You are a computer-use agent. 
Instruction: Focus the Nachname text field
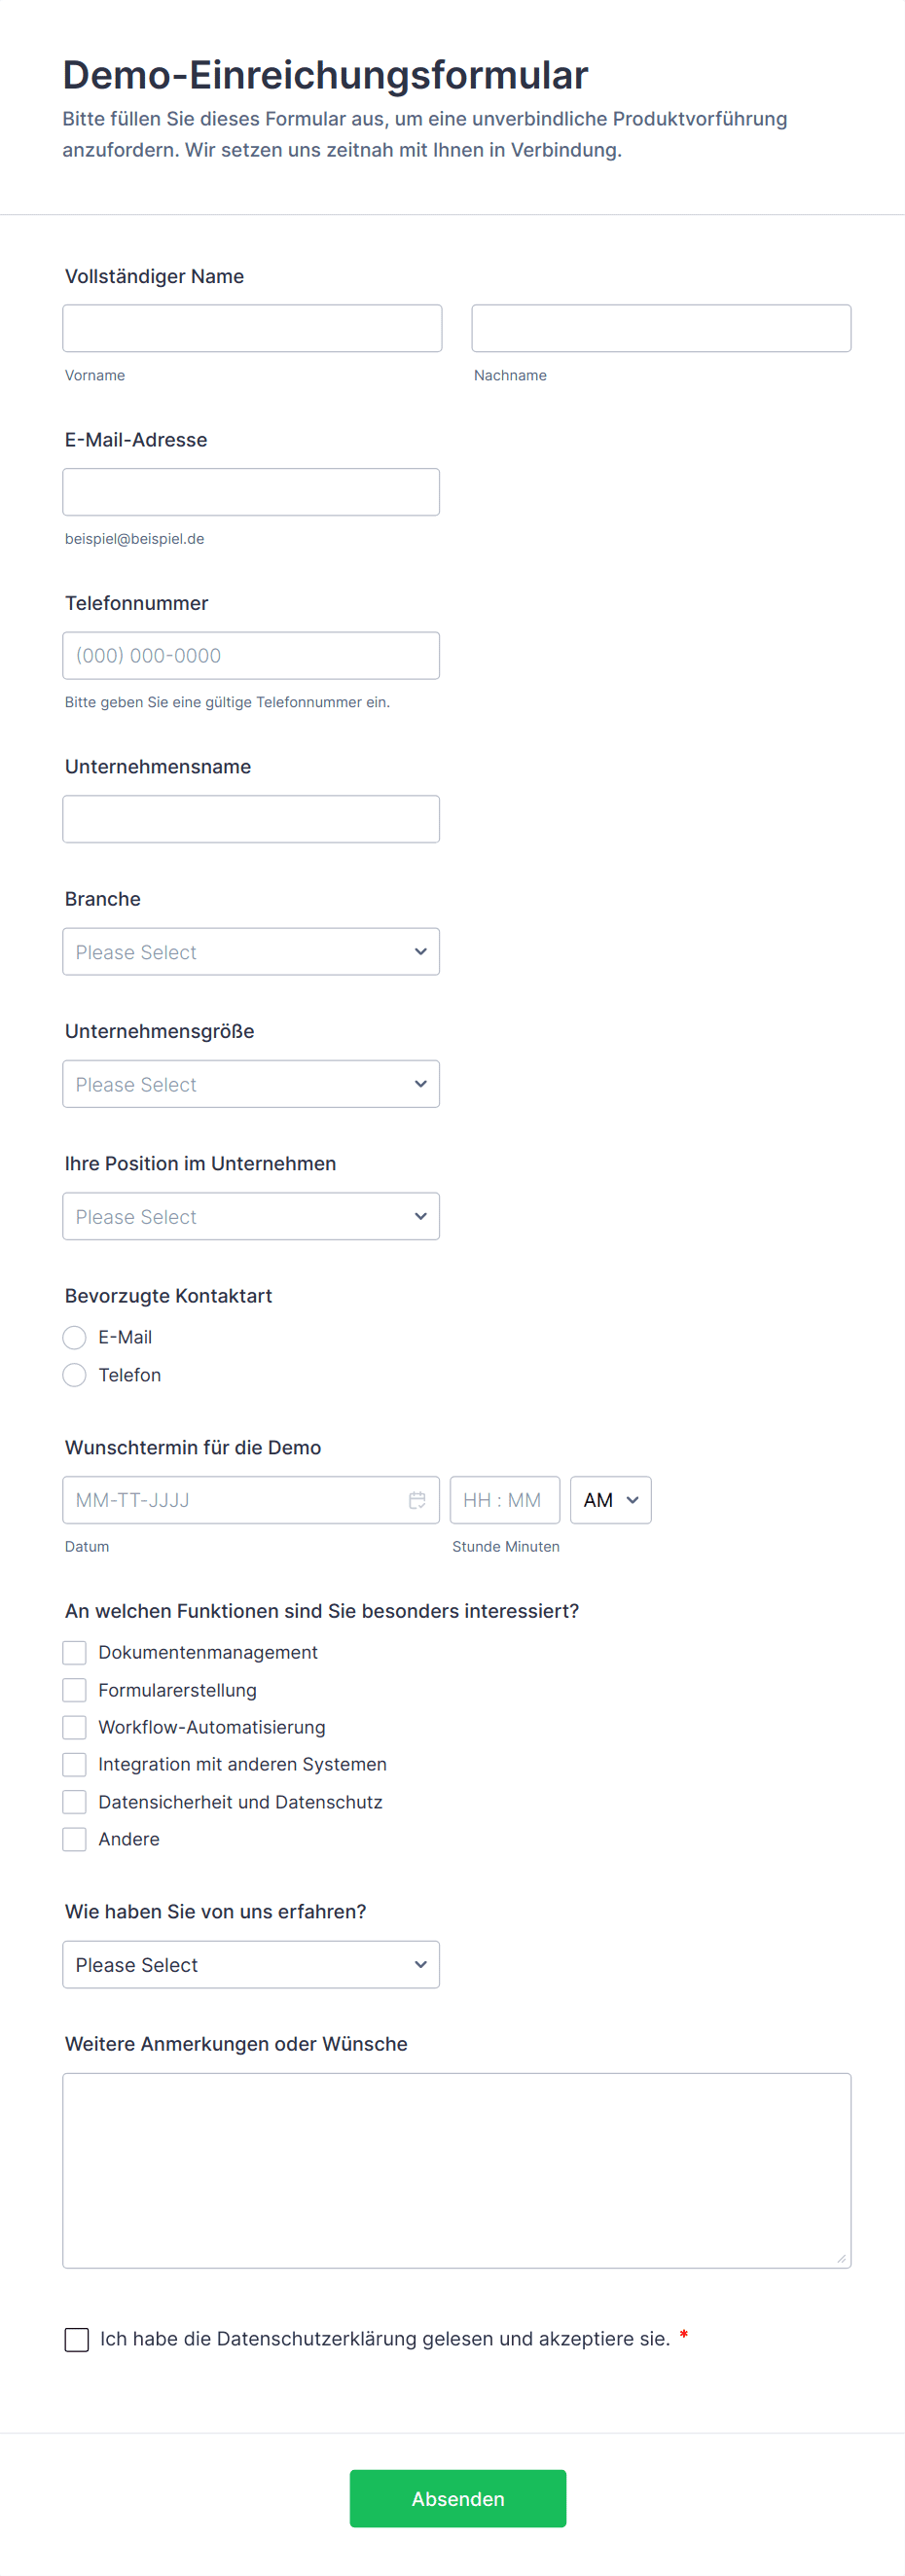pyautogui.click(x=661, y=328)
